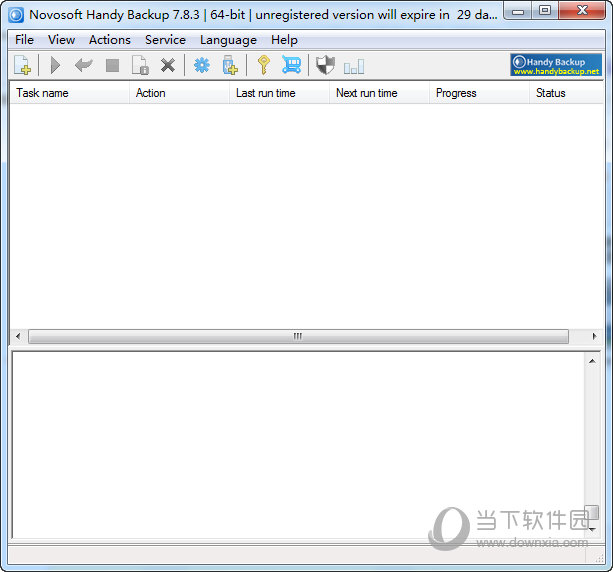Sort by Action column header
This screenshot has height=572, width=613.
179,93
